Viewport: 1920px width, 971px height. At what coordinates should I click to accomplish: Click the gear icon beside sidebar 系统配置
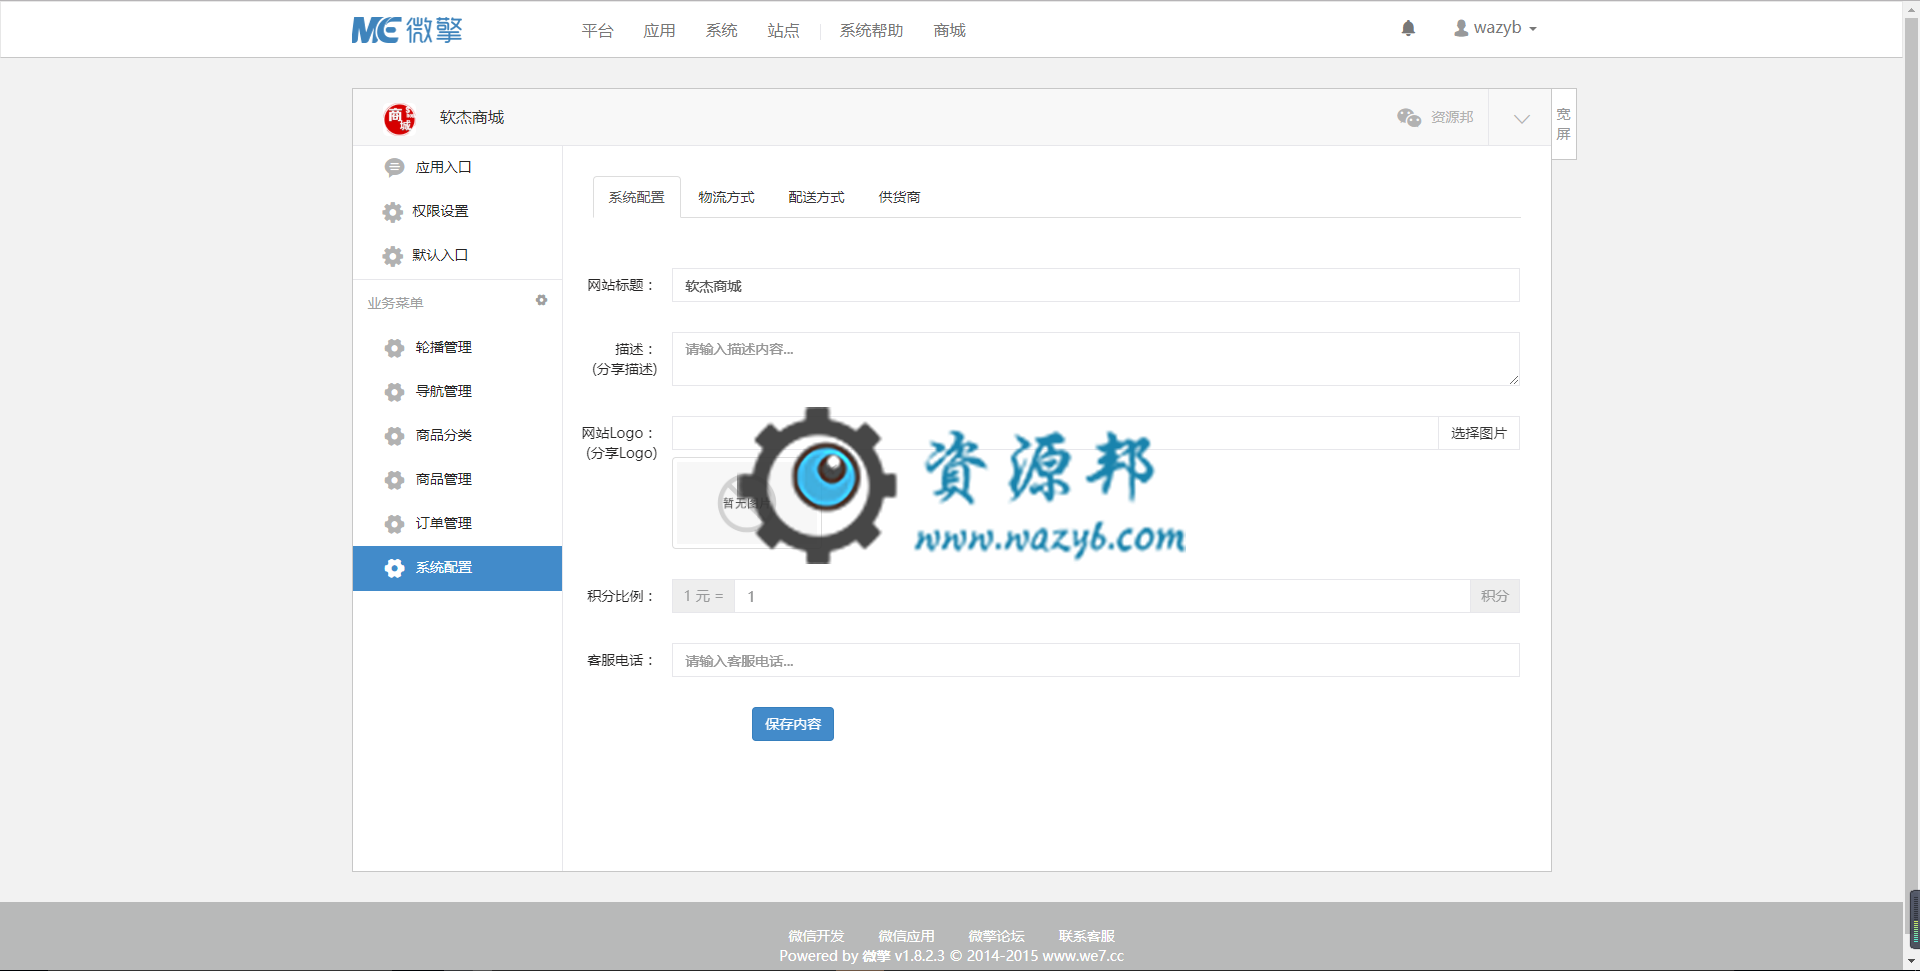point(394,568)
